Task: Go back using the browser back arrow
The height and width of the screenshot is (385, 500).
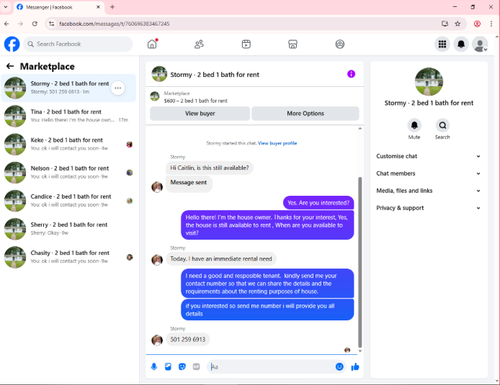Action: coord(7,24)
